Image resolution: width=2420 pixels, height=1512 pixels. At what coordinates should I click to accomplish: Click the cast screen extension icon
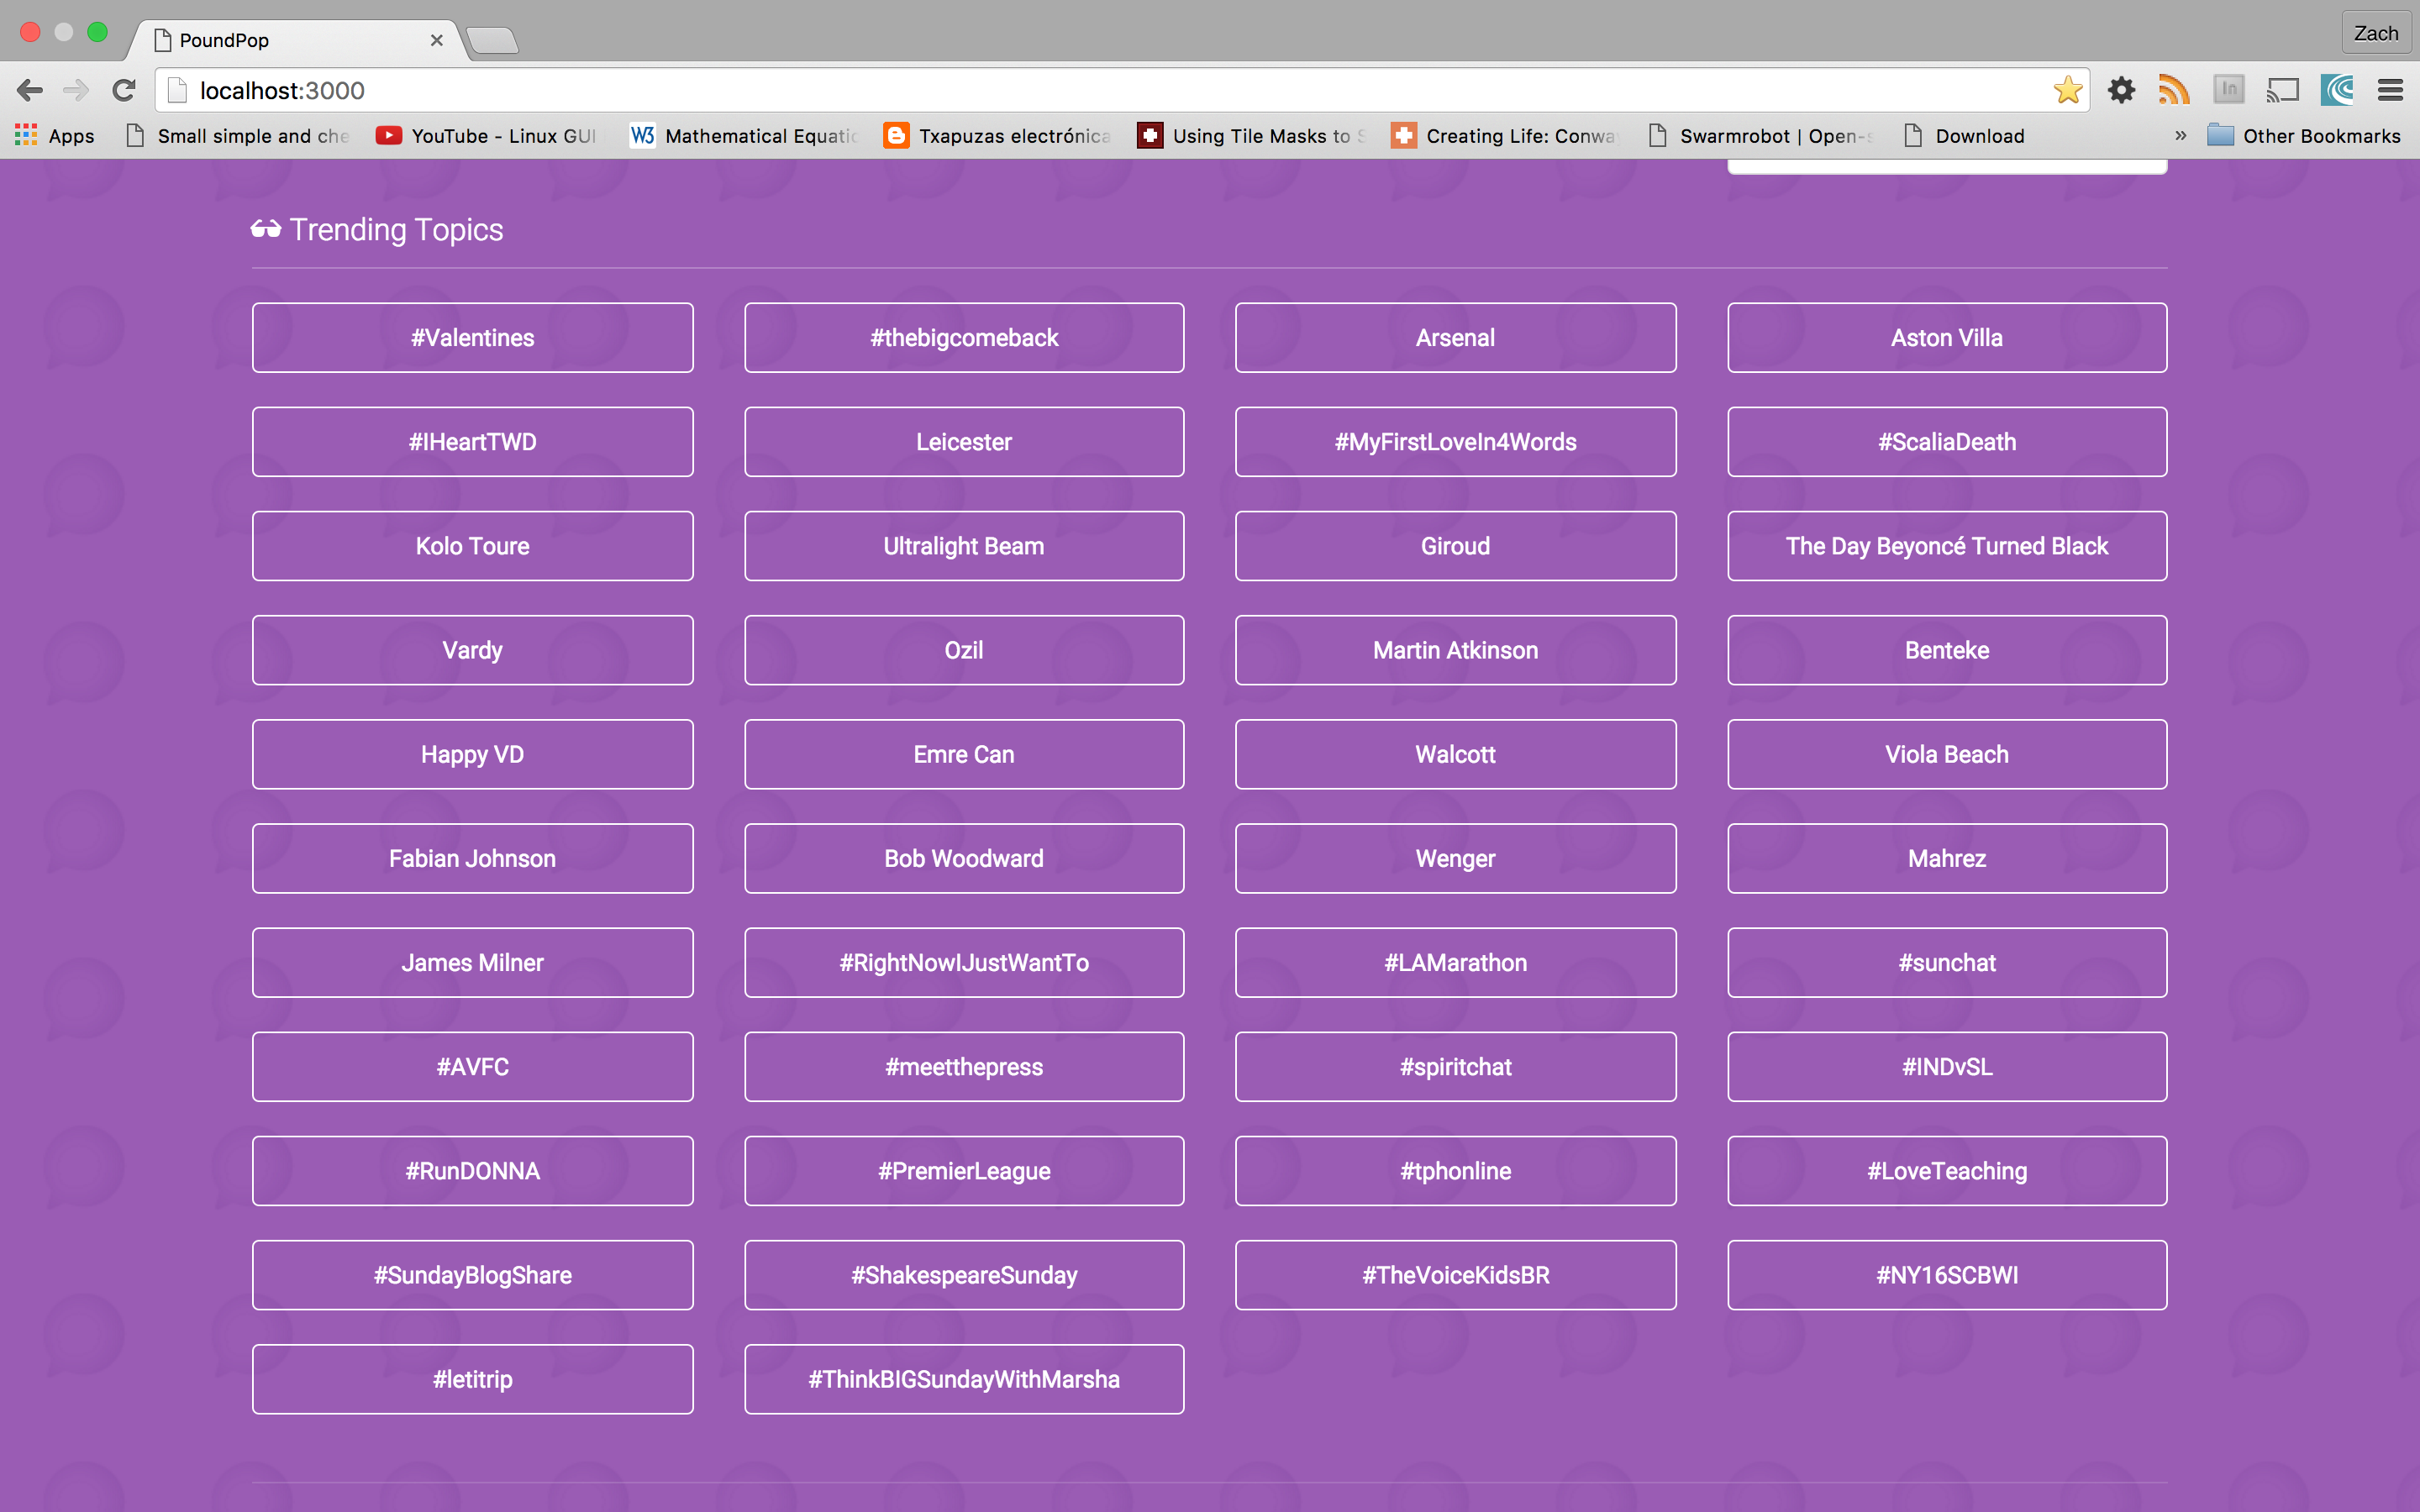tap(2282, 90)
